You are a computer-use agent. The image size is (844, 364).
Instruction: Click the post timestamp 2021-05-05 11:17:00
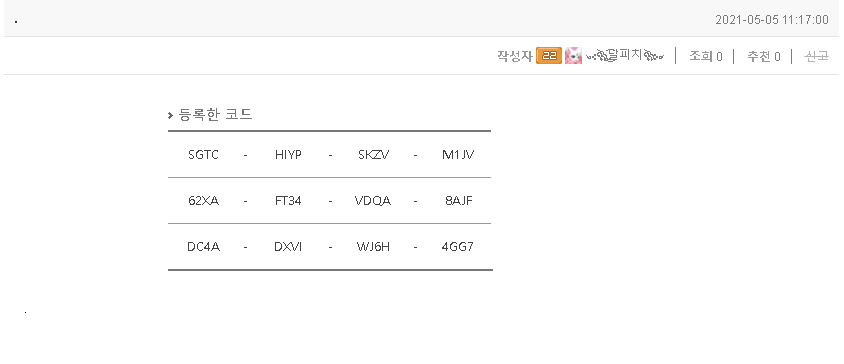772,20
